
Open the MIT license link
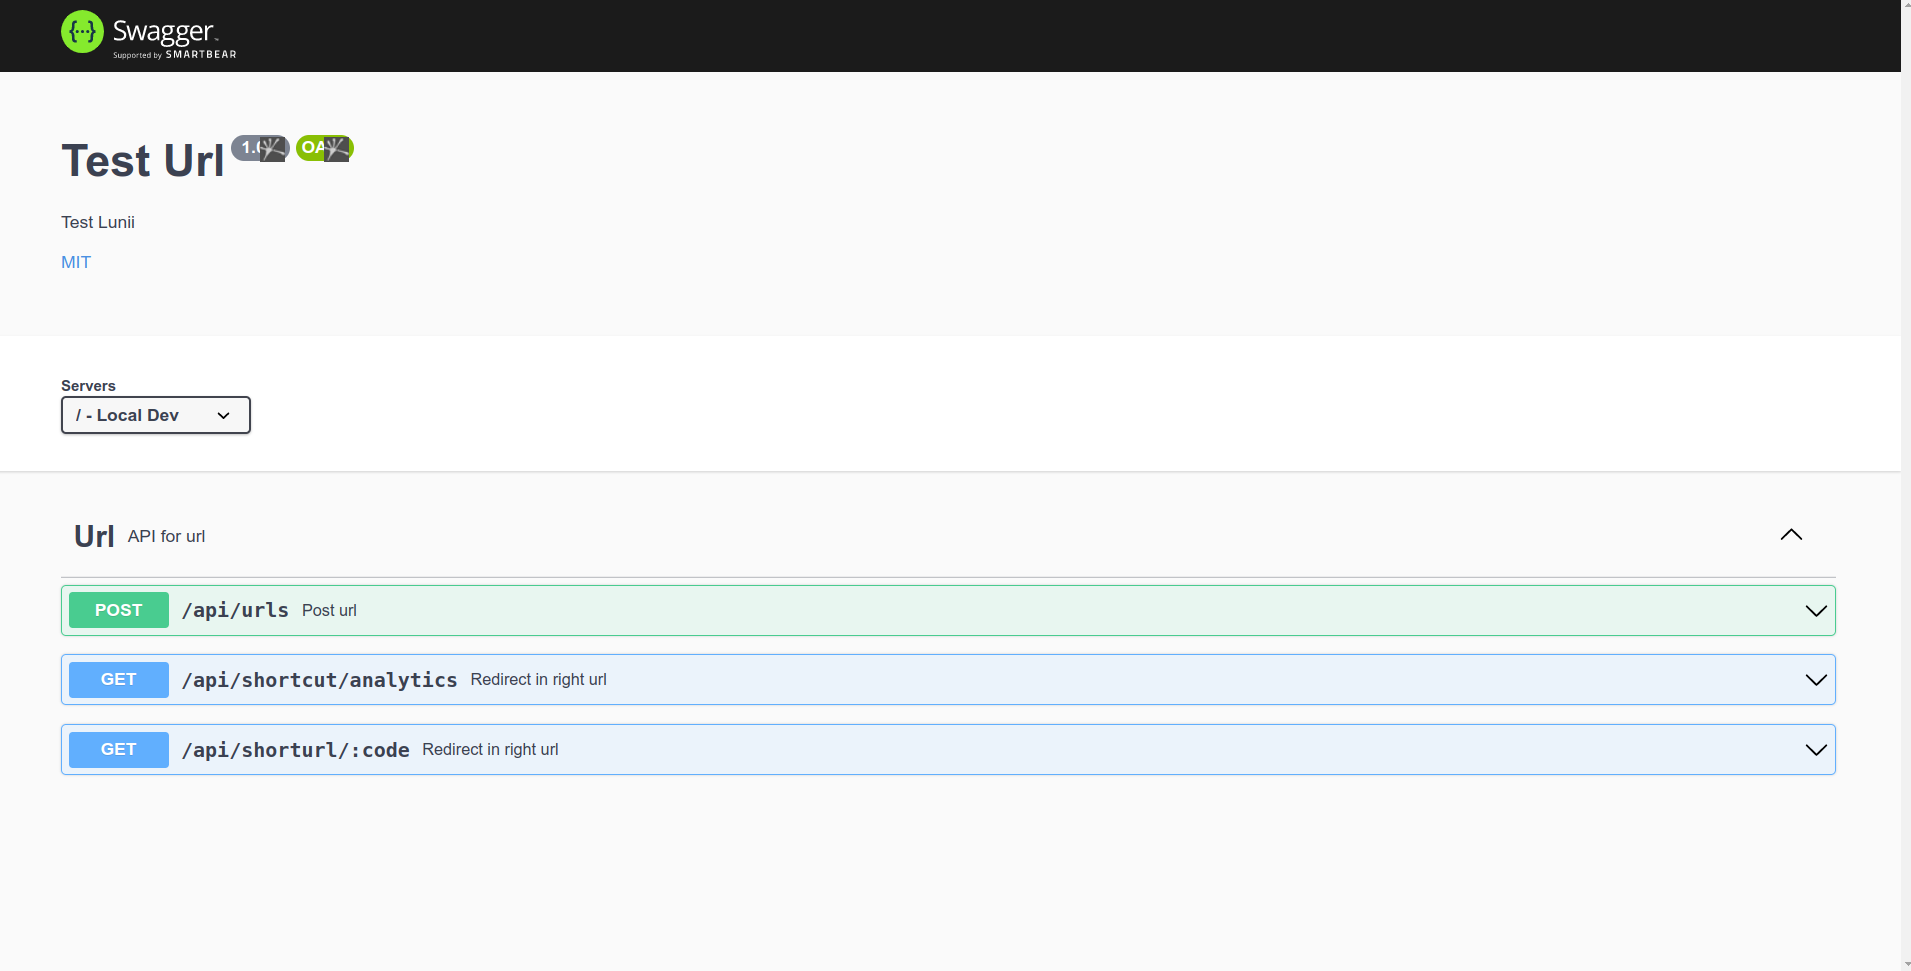pyautogui.click(x=75, y=261)
